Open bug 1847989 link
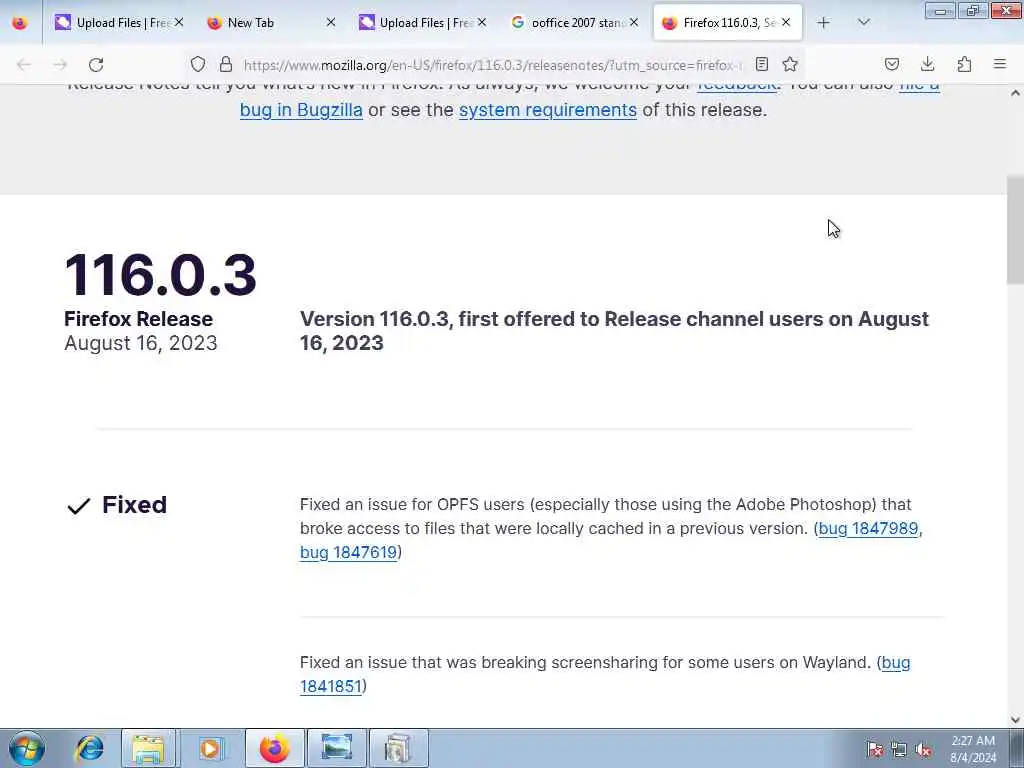 (868, 528)
